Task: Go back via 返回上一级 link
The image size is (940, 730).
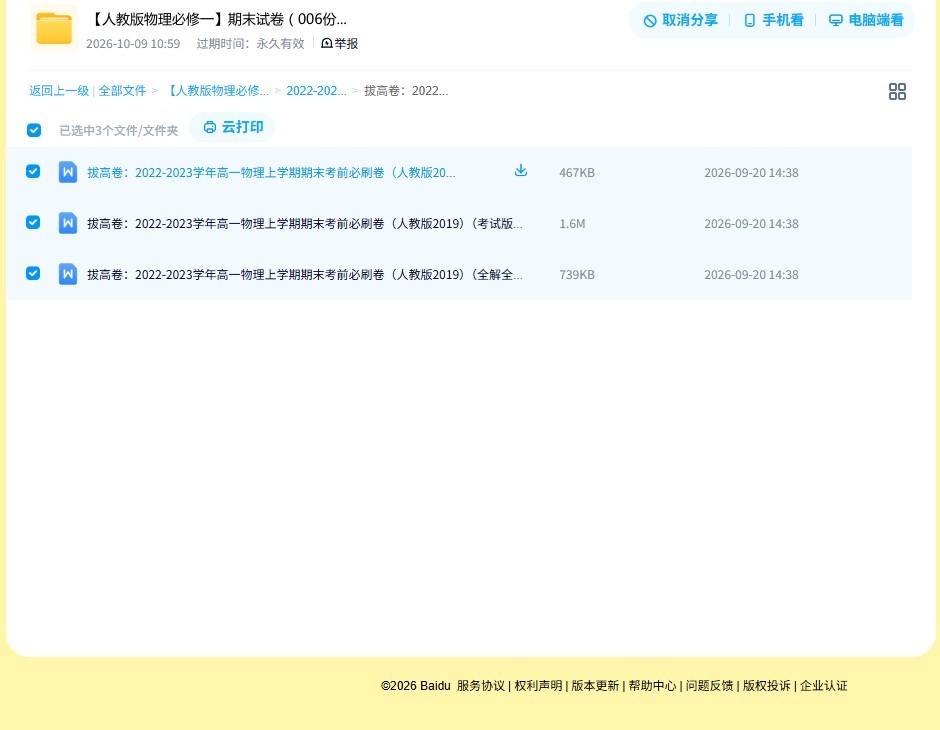Action: coord(59,91)
